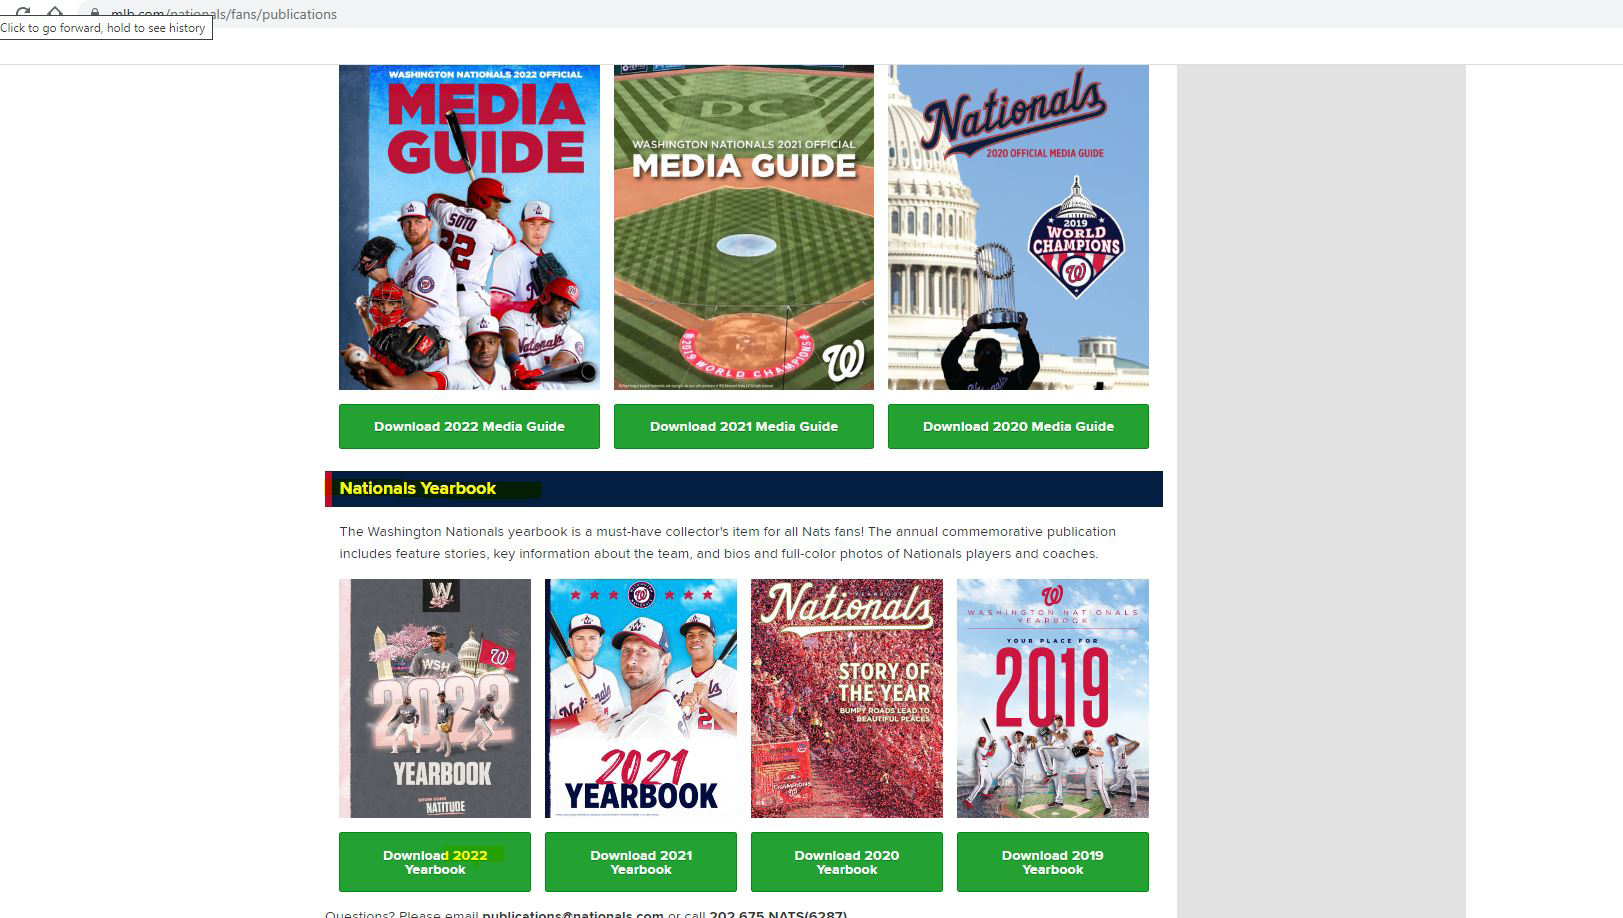Select the 2021 Yearbook cover thumbnail
The image size is (1623, 918).
[641, 698]
